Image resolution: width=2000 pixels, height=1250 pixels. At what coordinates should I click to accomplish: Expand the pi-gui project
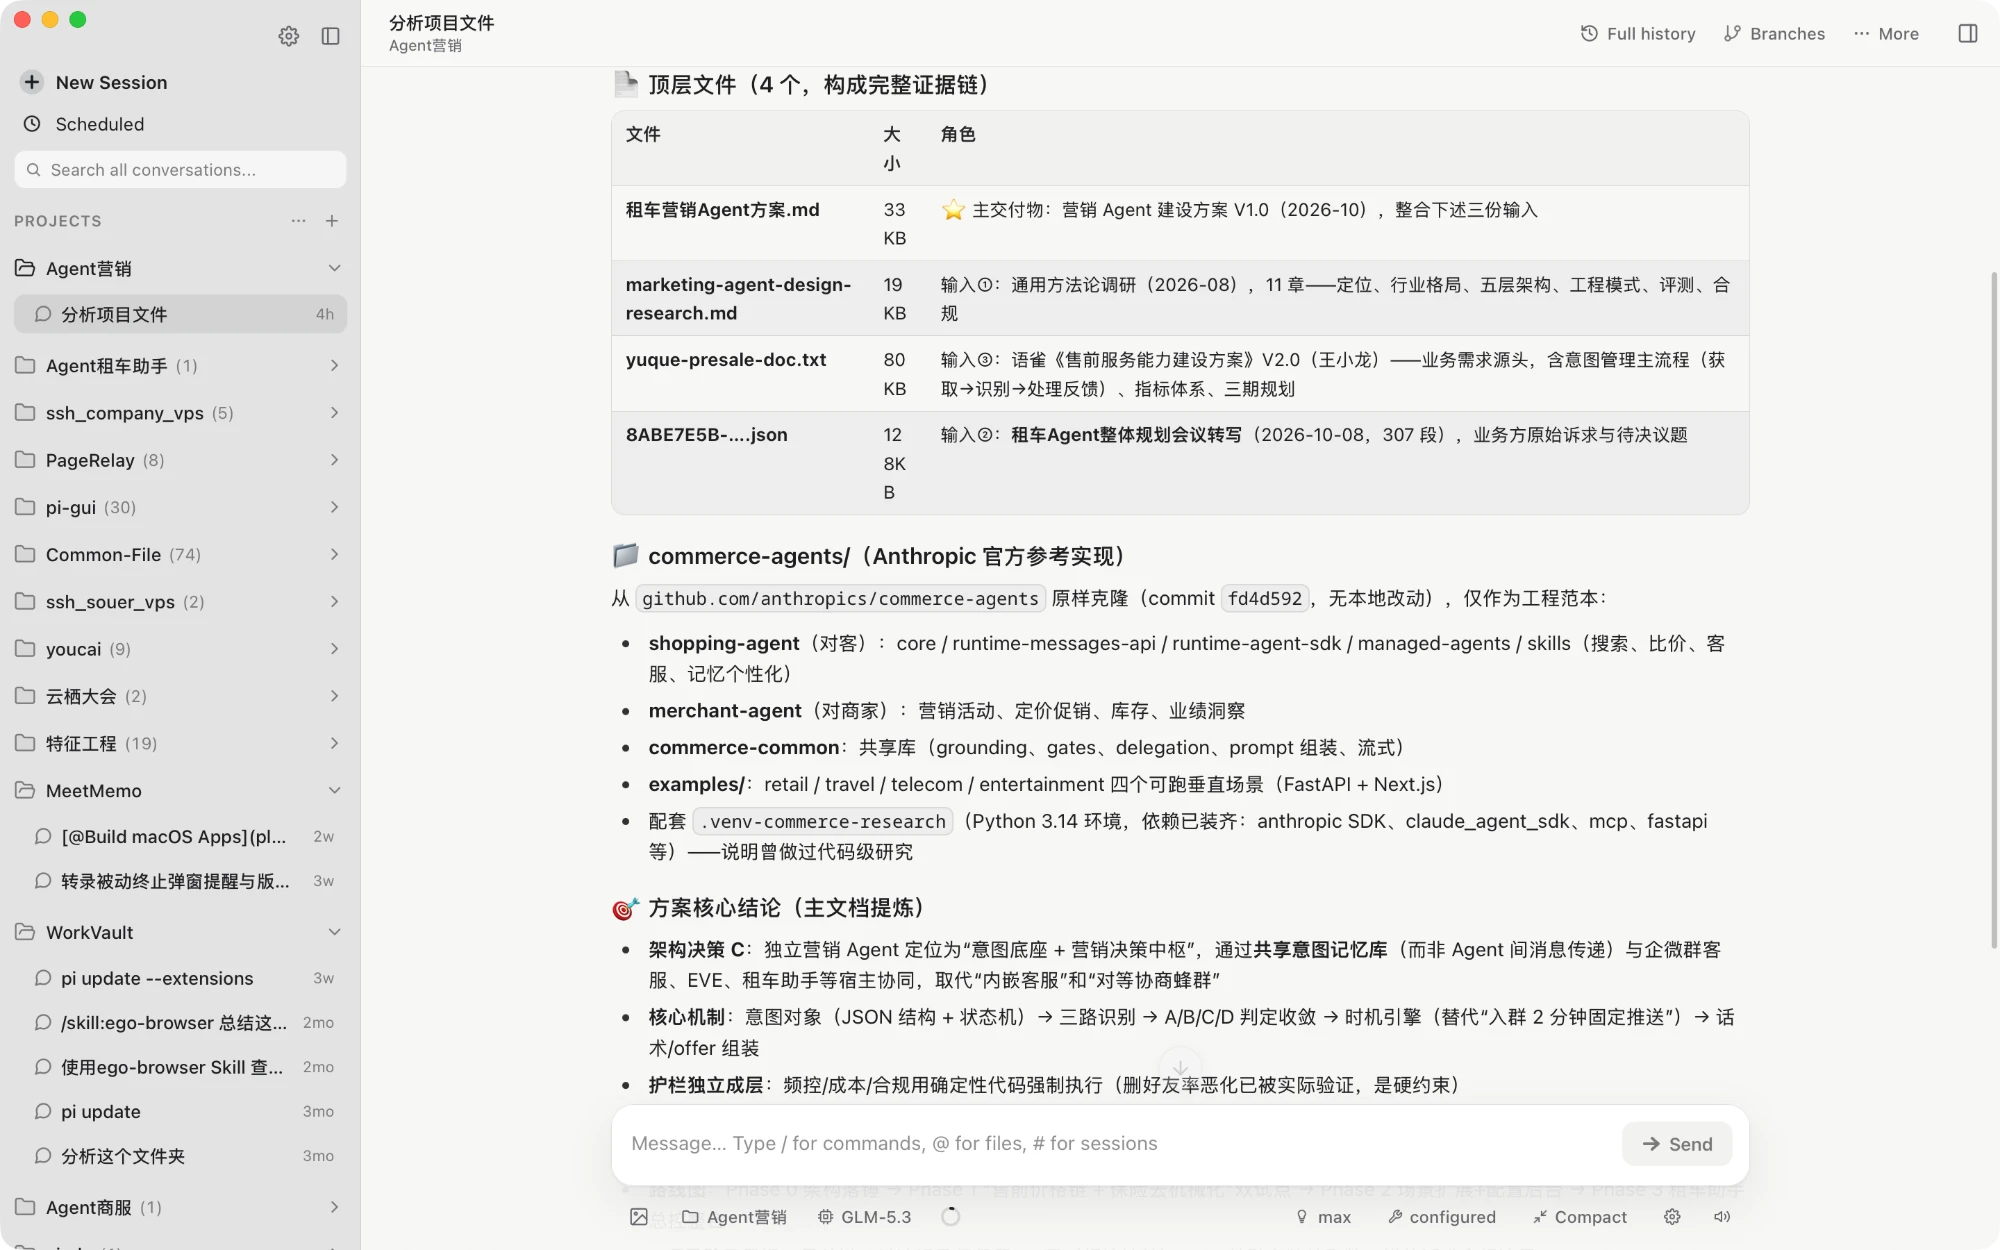point(334,507)
